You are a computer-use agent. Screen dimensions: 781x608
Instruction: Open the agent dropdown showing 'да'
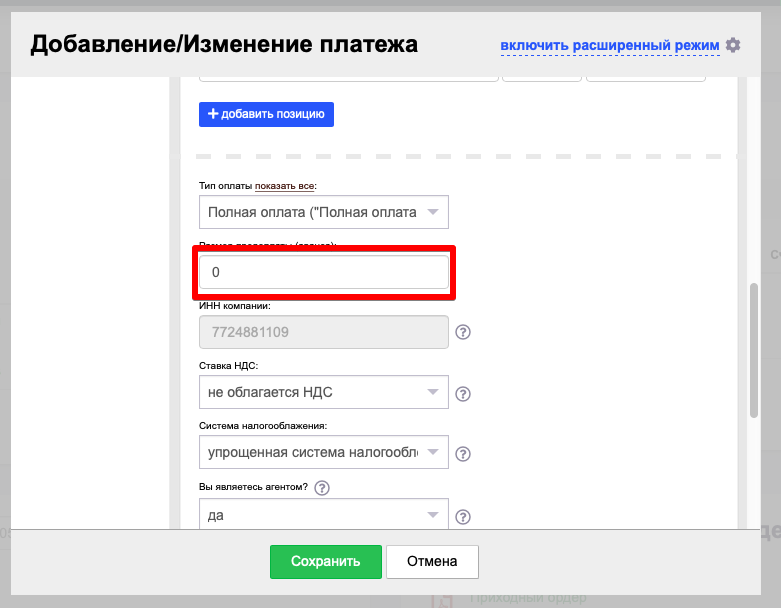(x=324, y=514)
